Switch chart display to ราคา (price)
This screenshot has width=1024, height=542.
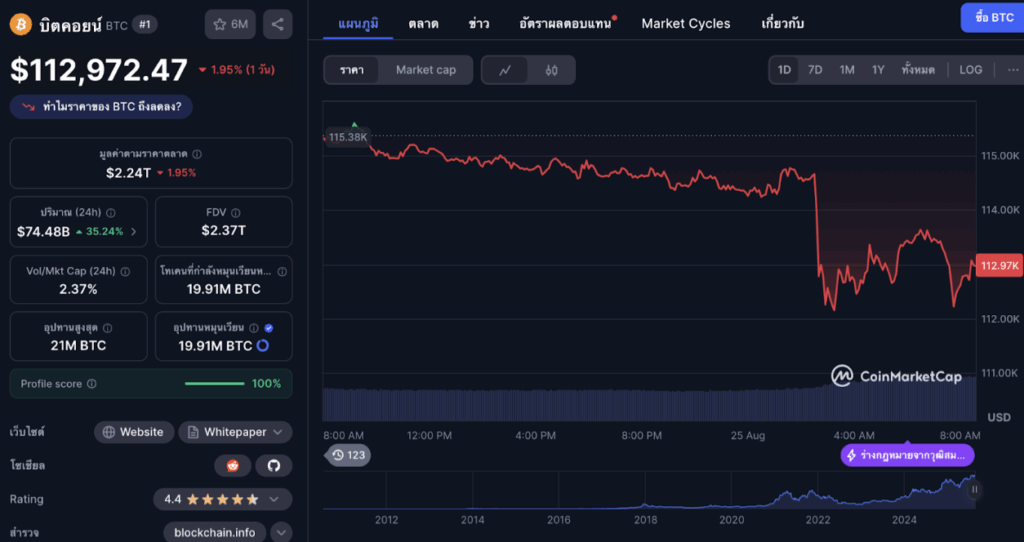[351, 70]
